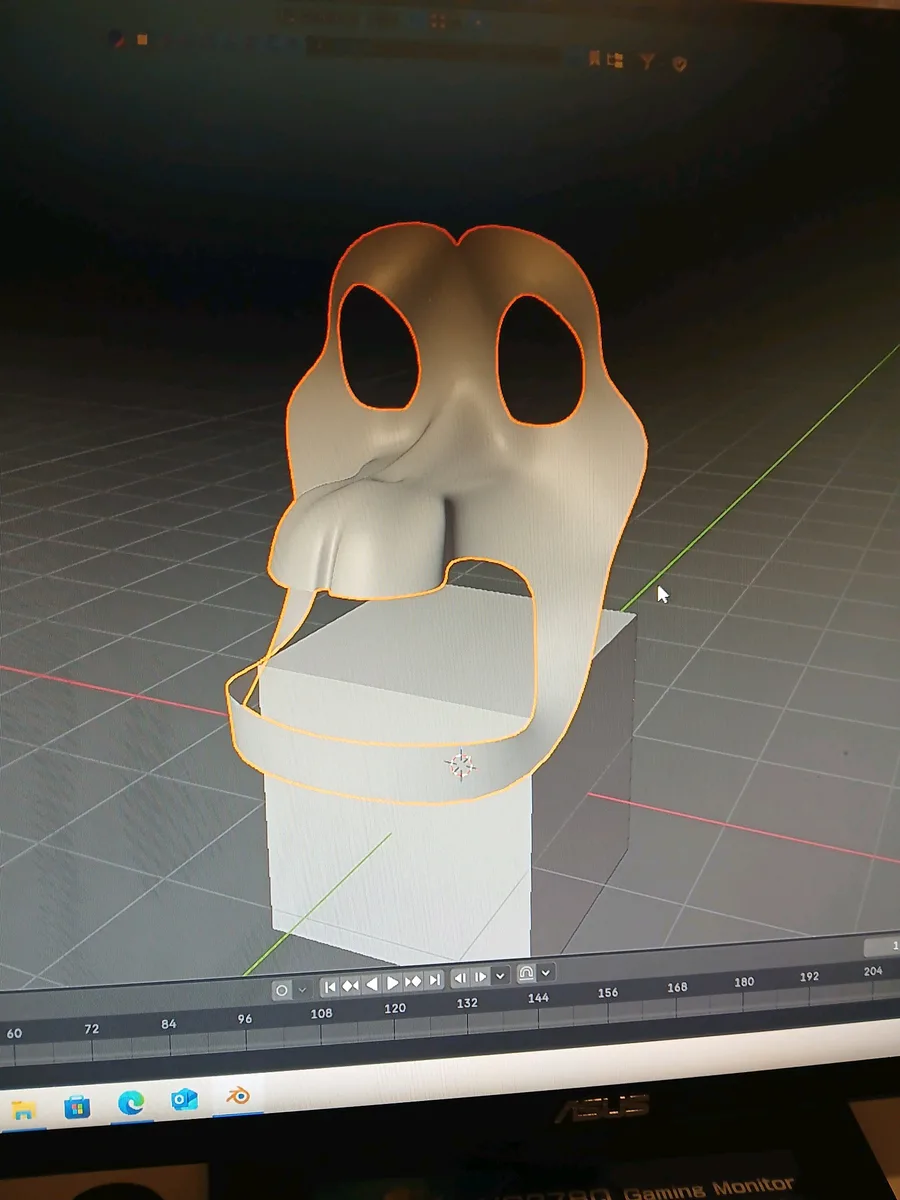Click the shield icon in the top bar
This screenshot has height=1200, width=900.
tap(680, 63)
